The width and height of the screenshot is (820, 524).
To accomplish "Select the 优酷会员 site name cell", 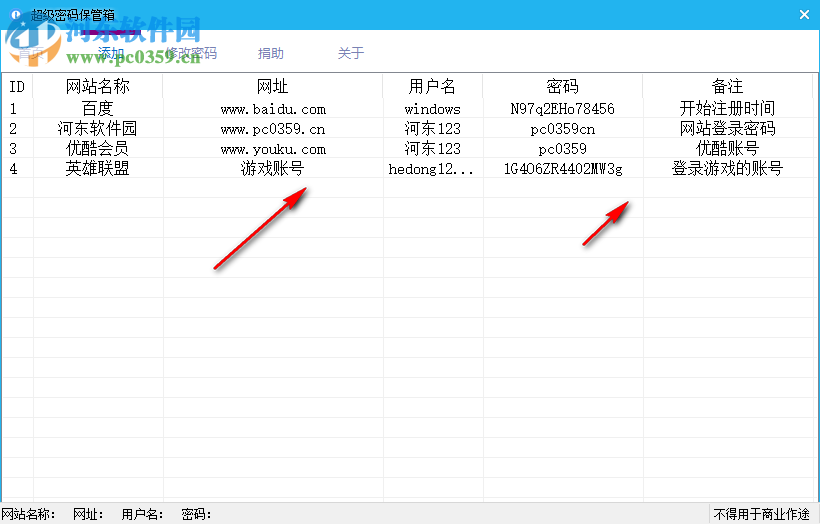I will point(98,149).
